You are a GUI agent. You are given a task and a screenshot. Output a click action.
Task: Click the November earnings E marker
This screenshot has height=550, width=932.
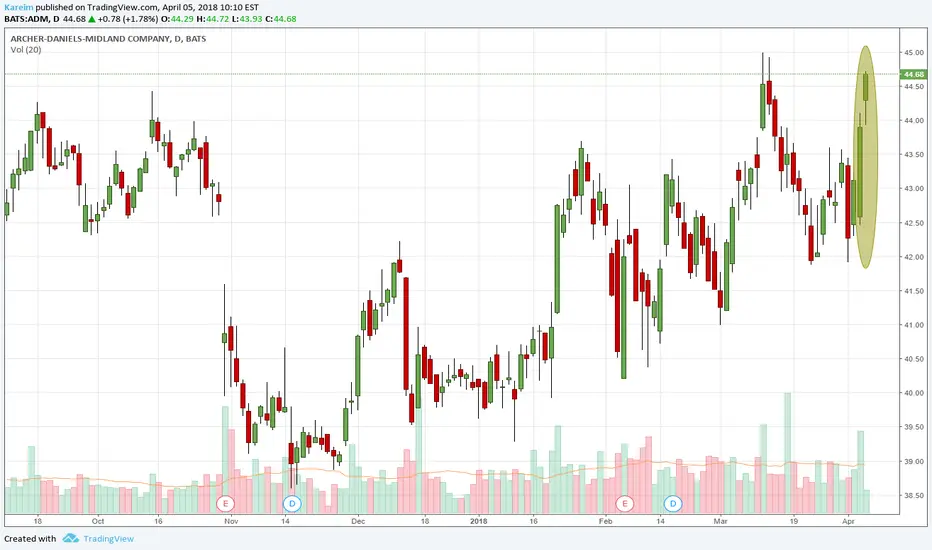225,504
